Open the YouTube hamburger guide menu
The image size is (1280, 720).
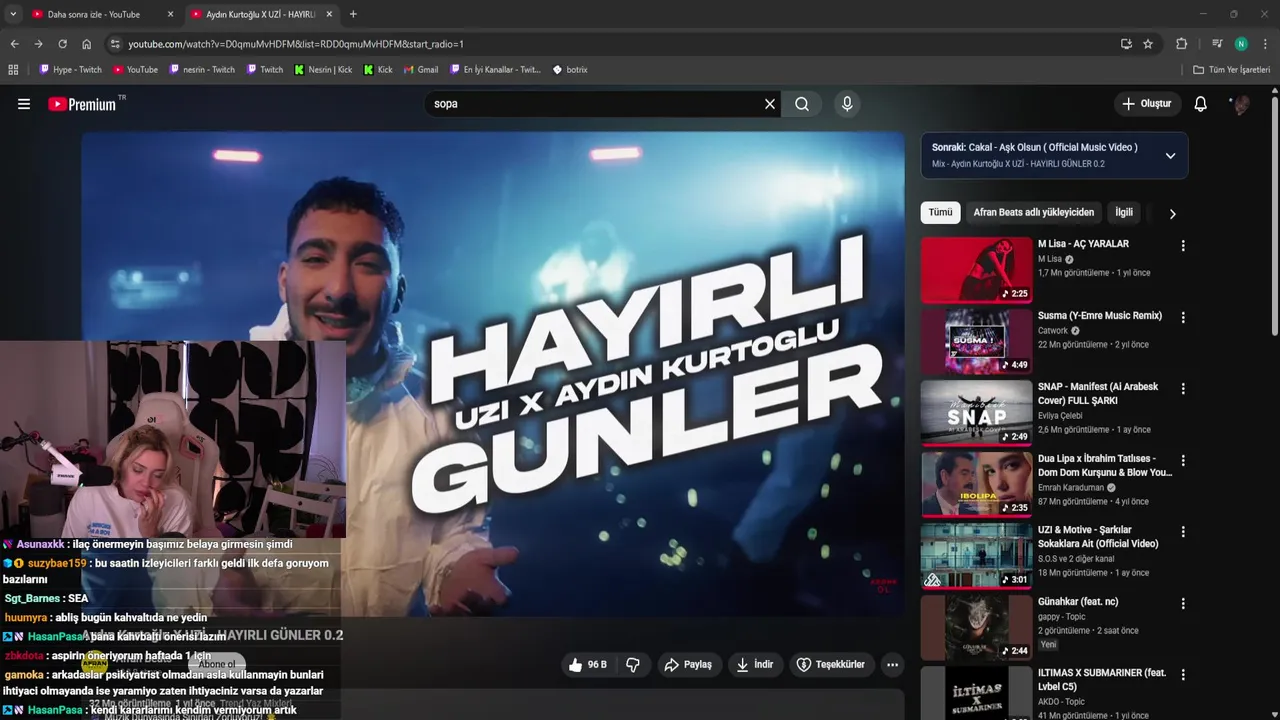pyautogui.click(x=24, y=104)
